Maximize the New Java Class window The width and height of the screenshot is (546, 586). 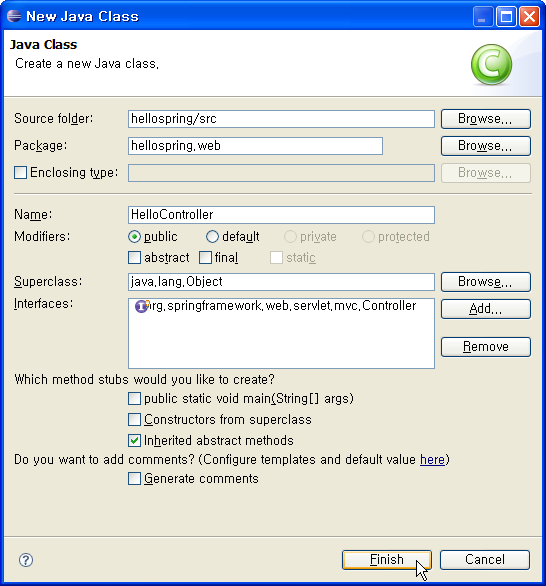coord(506,17)
